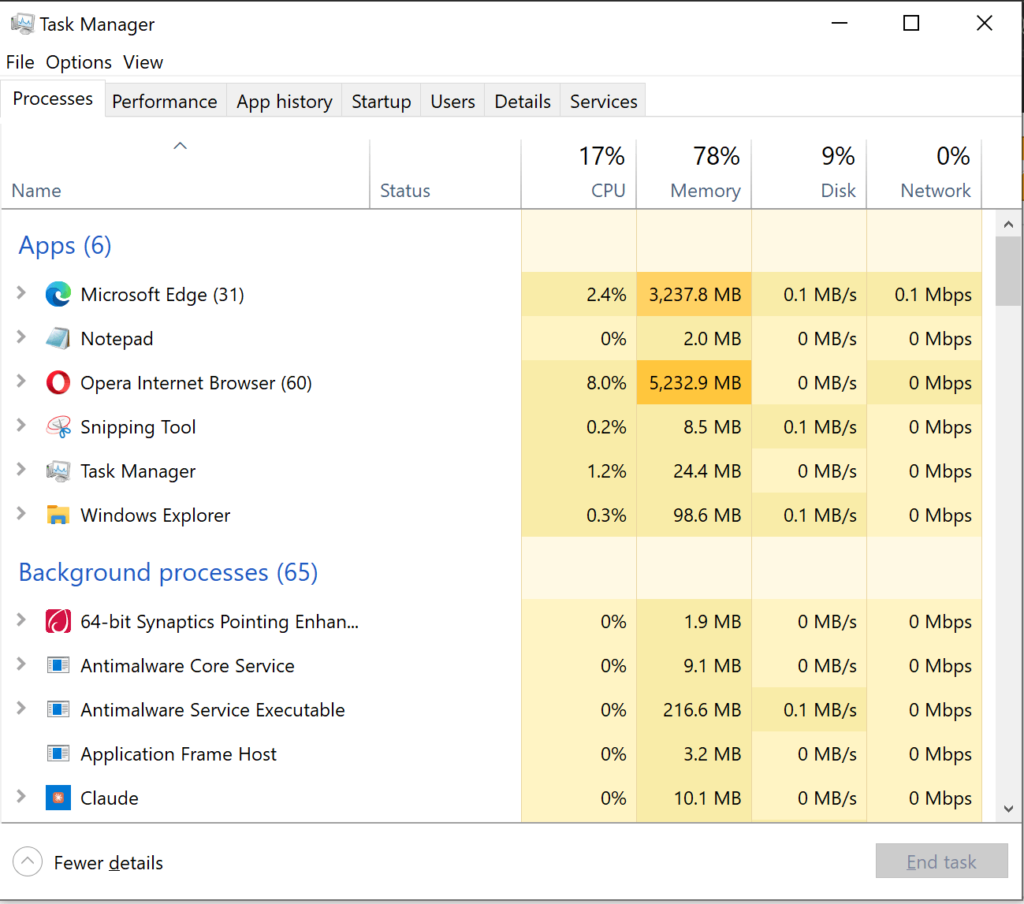Expand the Snipping Tool row
This screenshot has width=1024, height=904.
coord(21,425)
